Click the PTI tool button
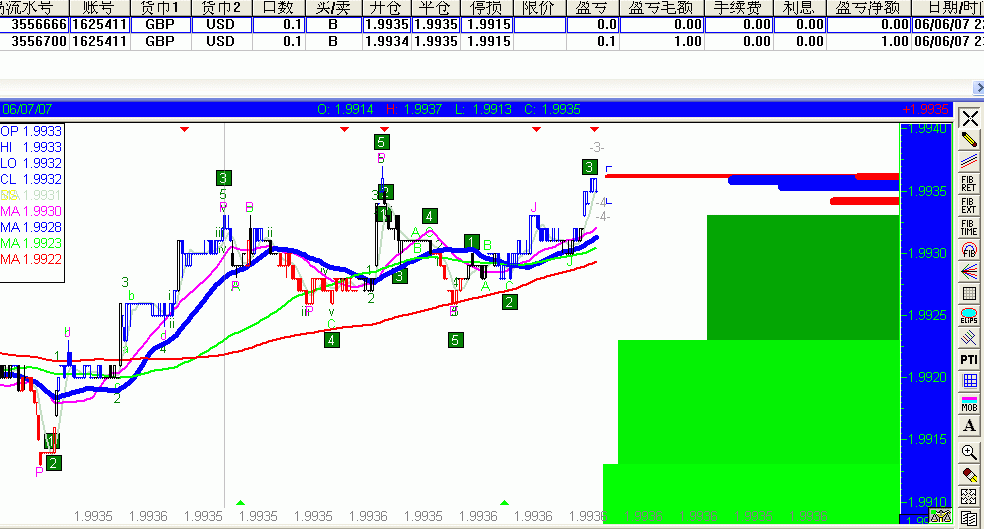Image resolution: width=984 pixels, height=529 pixels. coord(970,360)
